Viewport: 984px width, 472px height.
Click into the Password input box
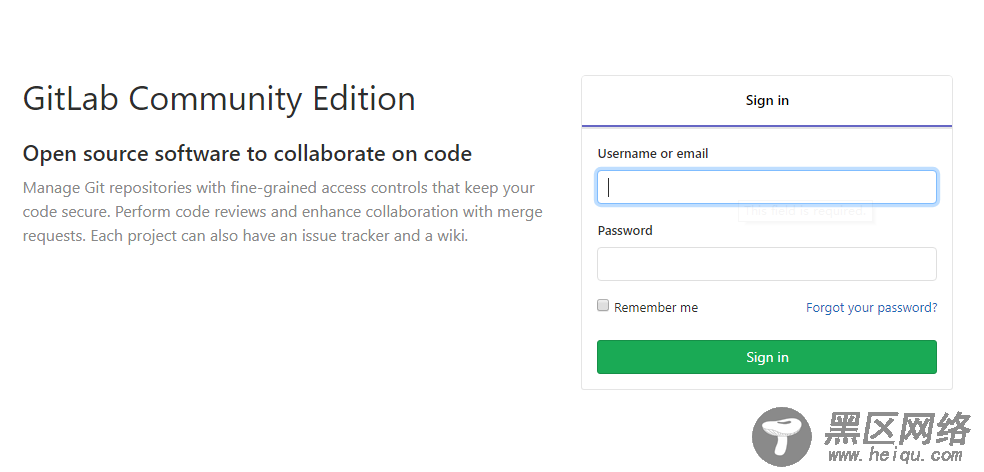767,264
